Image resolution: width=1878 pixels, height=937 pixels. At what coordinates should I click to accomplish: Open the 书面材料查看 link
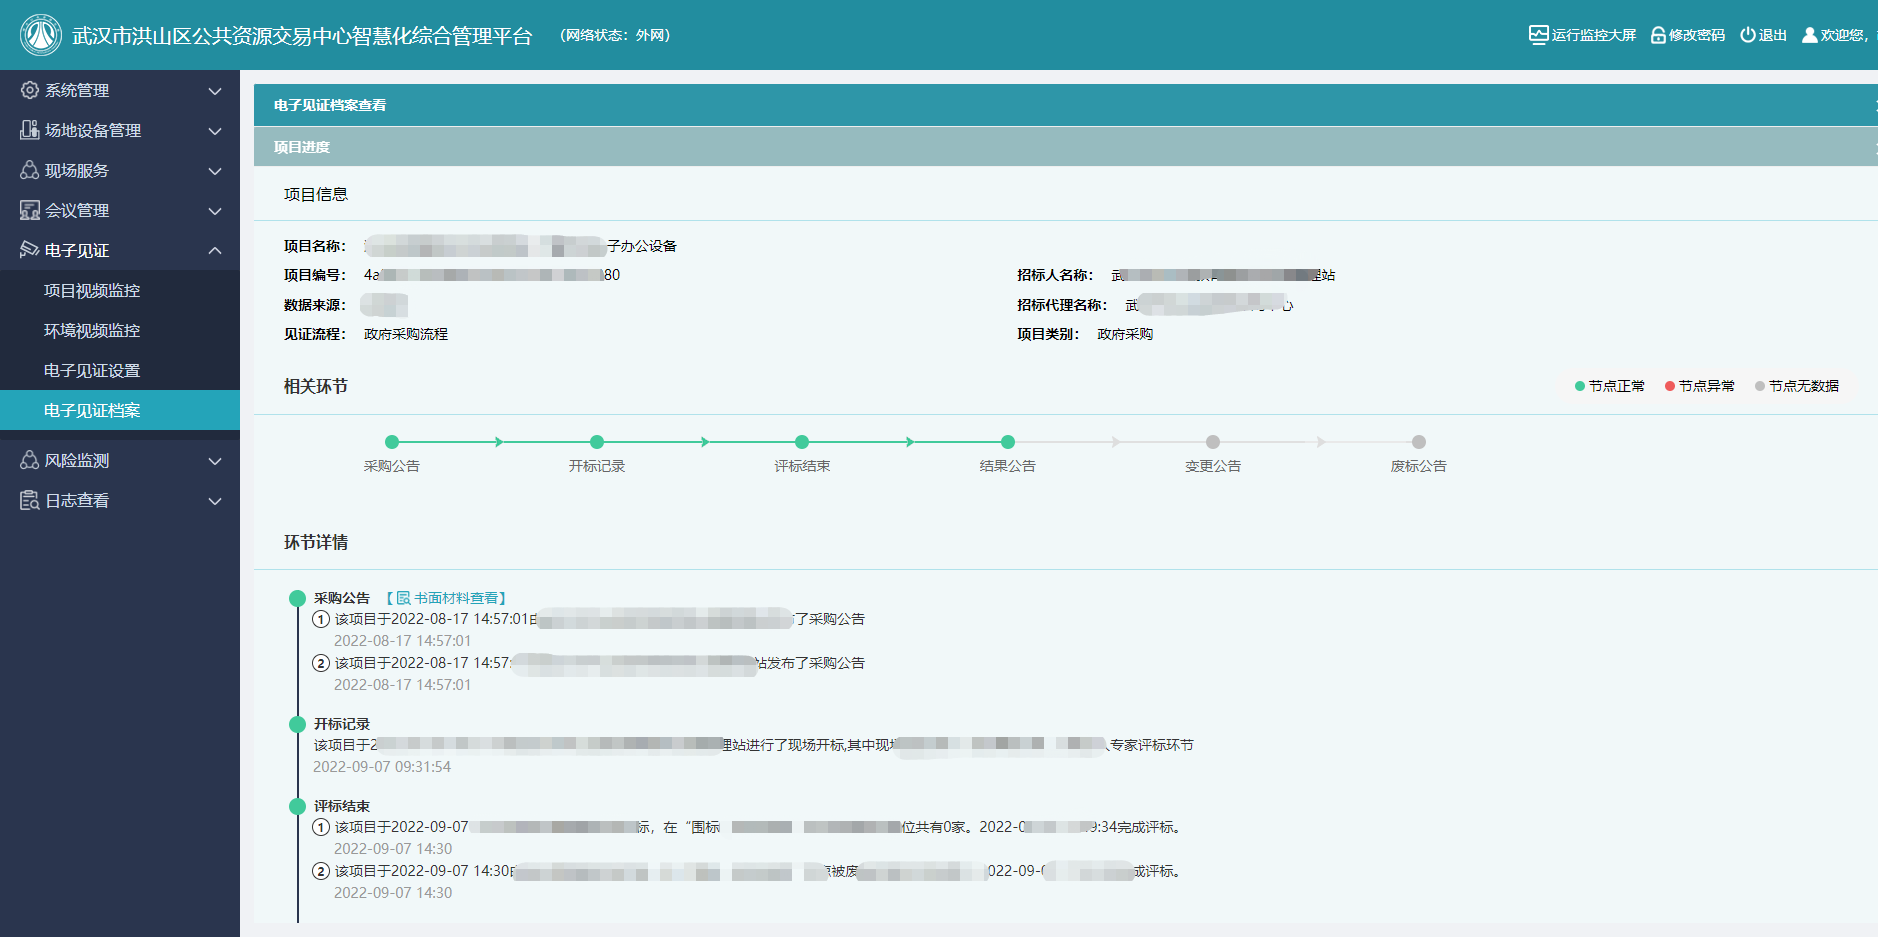pyautogui.click(x=456, y=598)
